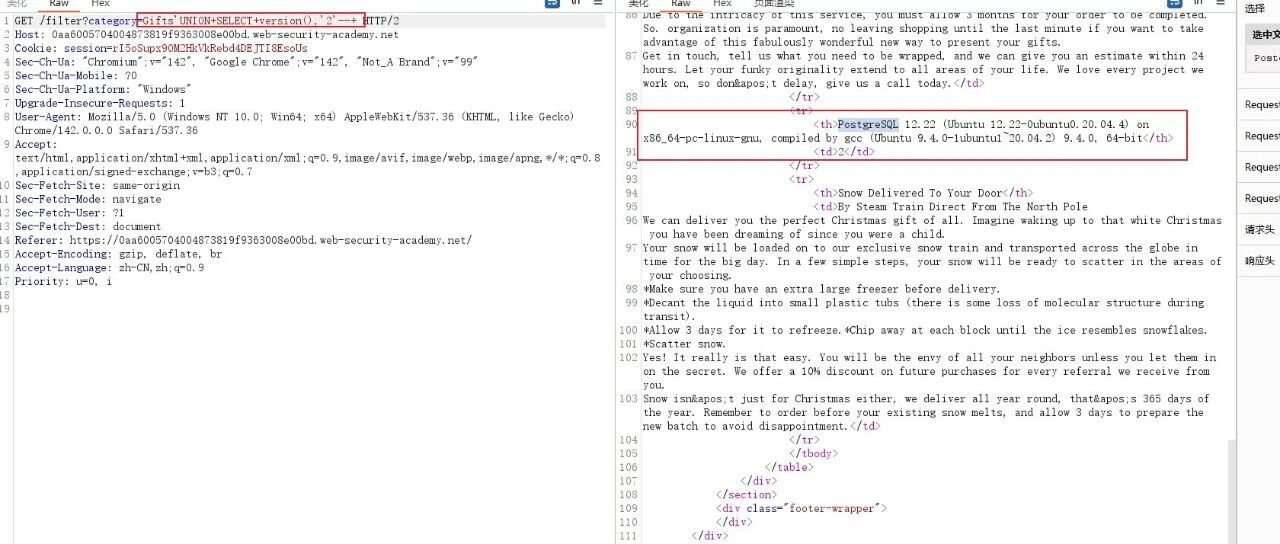Click the Sec-Fetch-Site: same-origin header

coord(97,185)
